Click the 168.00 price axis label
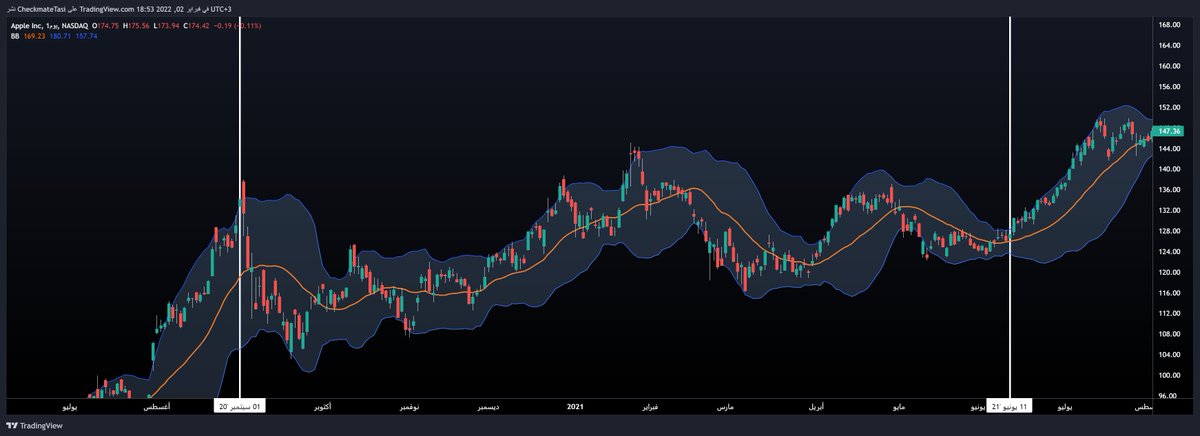This screenshot has height=436, width=1200. tap(1171, 25)
